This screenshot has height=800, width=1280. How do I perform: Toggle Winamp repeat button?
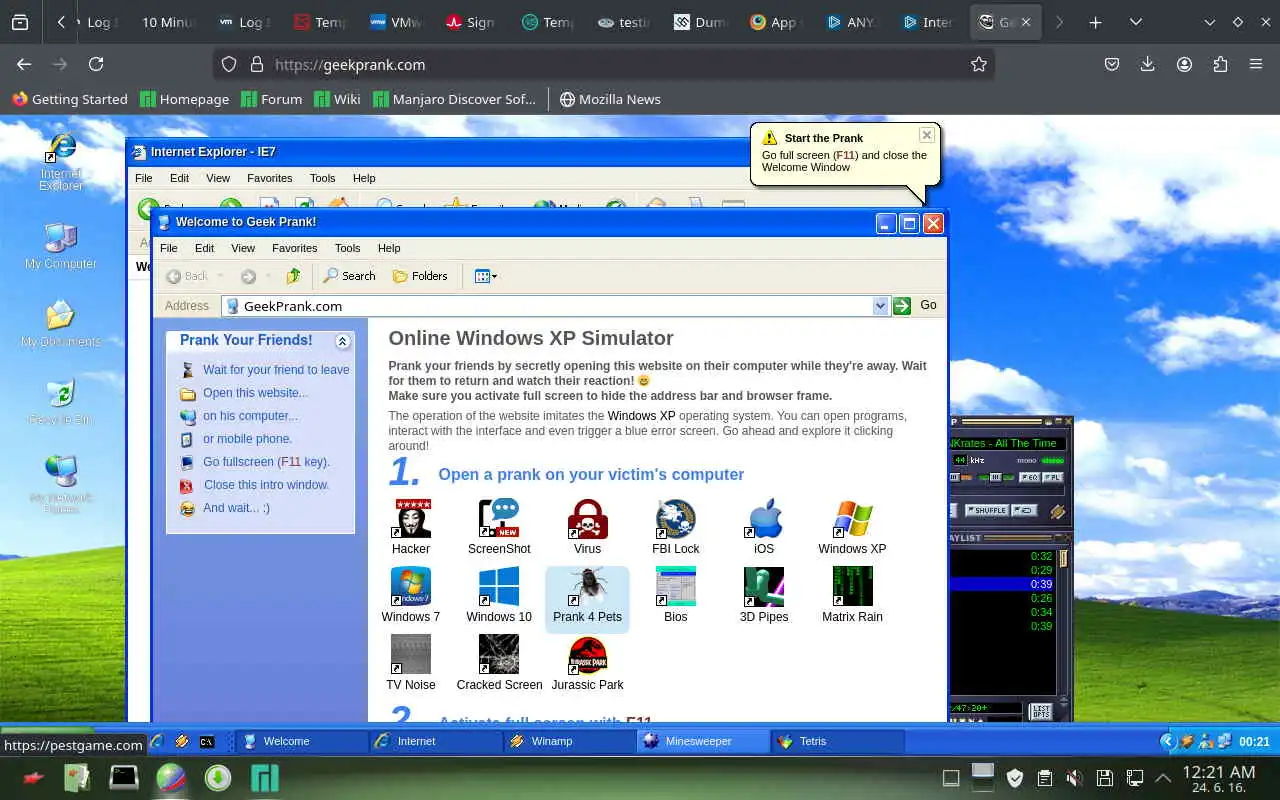[1024, 510]
